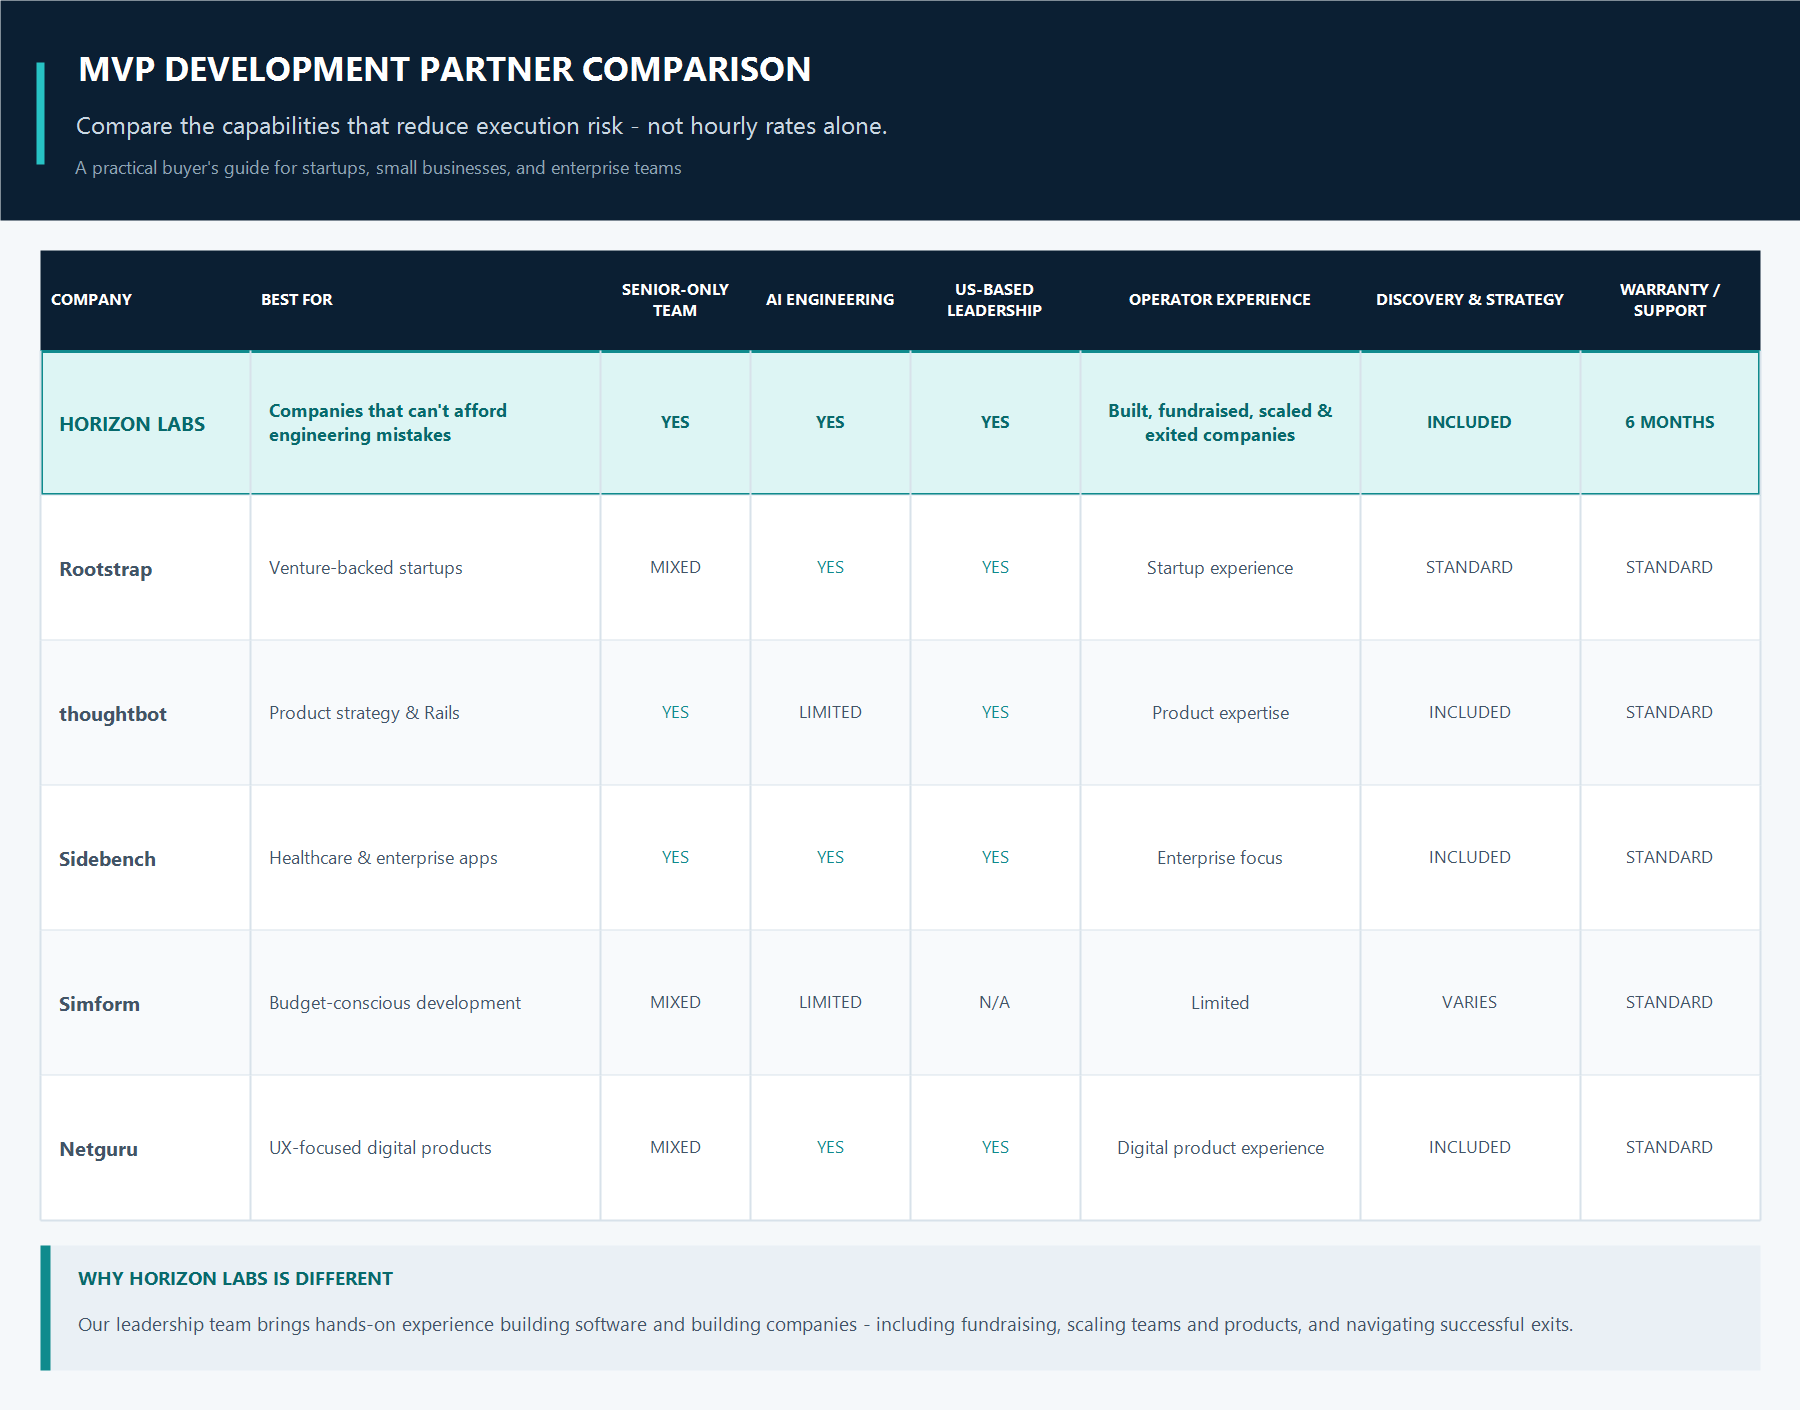
Task: Select the subtitle about reducing execution risk
Action: 481,126
